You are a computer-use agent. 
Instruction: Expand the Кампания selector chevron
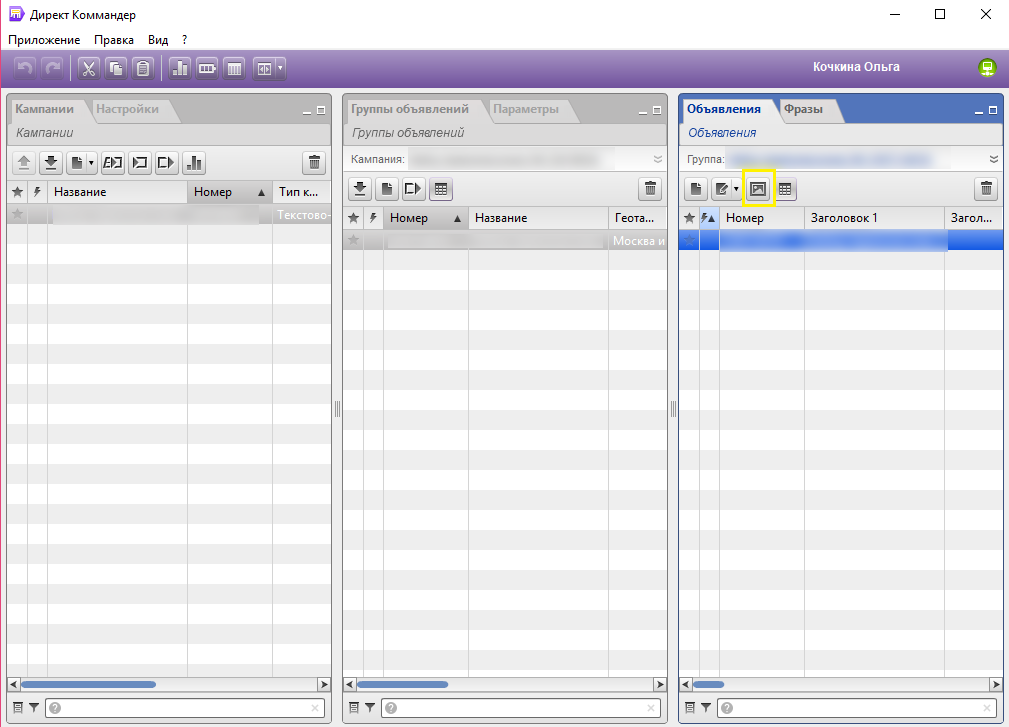[x=658, y=159]
